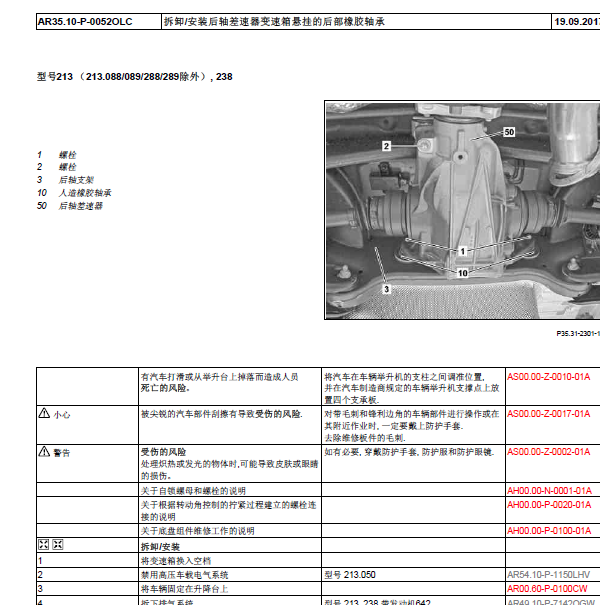Screen dimensions: 600x605
Task: Click step 2 禁用高压车载电气系统
Action: click(184, 575)
